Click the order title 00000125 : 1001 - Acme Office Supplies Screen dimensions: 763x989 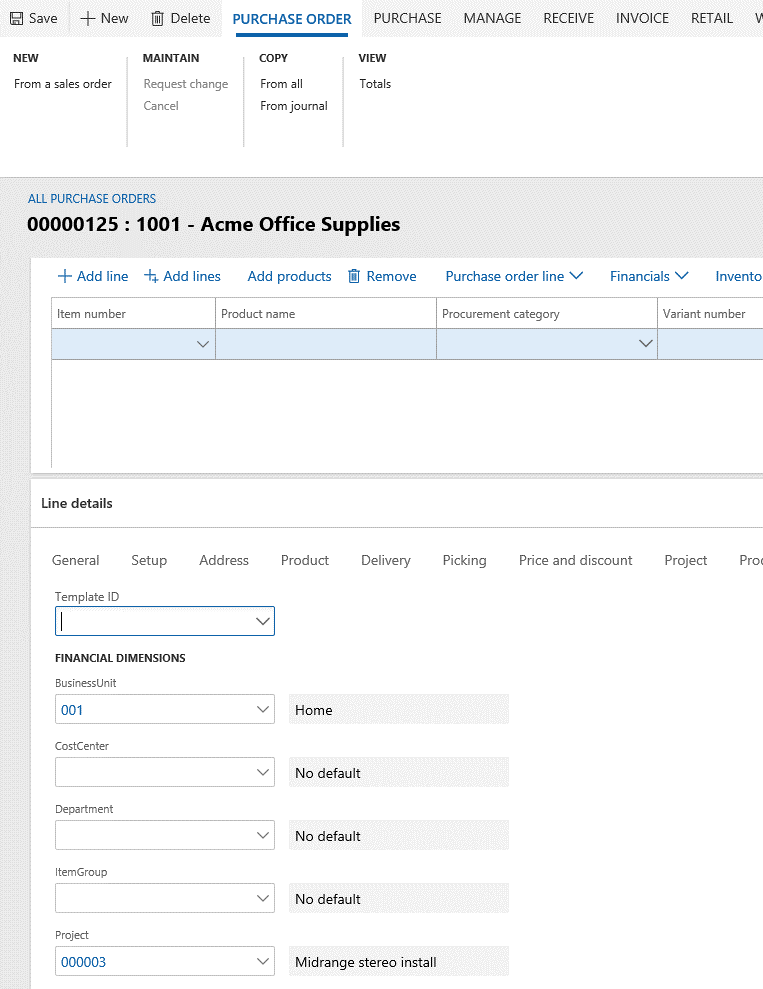pyautogui.click(x=214, y=225)
